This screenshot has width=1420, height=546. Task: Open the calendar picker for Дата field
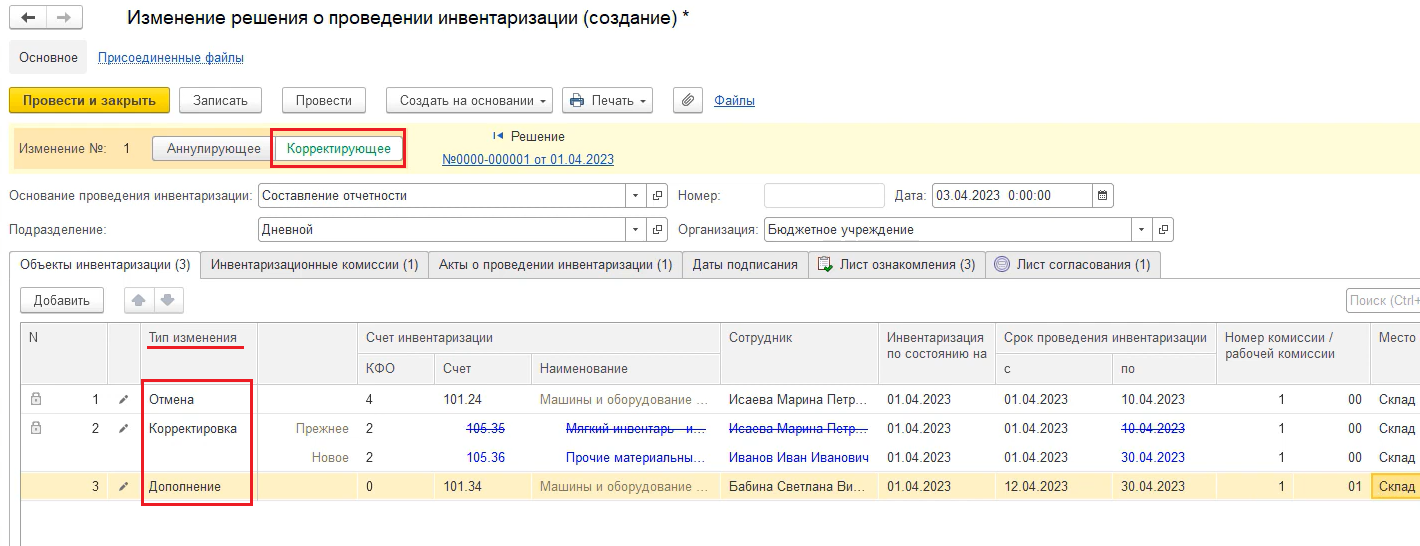coord(1102,196)
